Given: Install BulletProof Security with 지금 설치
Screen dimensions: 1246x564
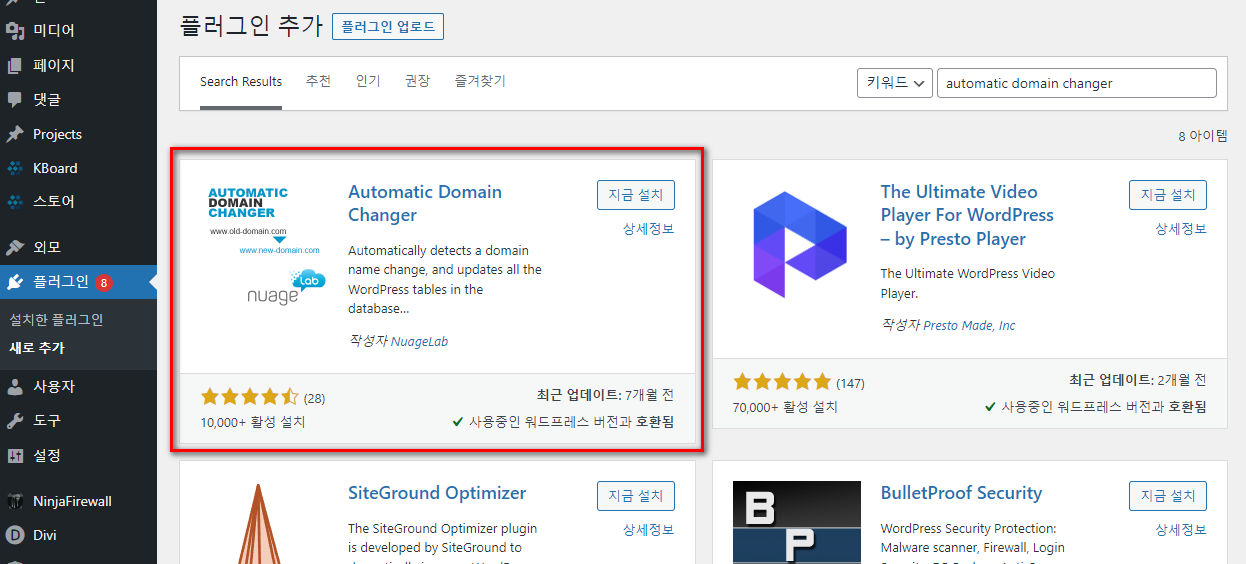Looking at the screenshot, I should tap(1168, 495).
